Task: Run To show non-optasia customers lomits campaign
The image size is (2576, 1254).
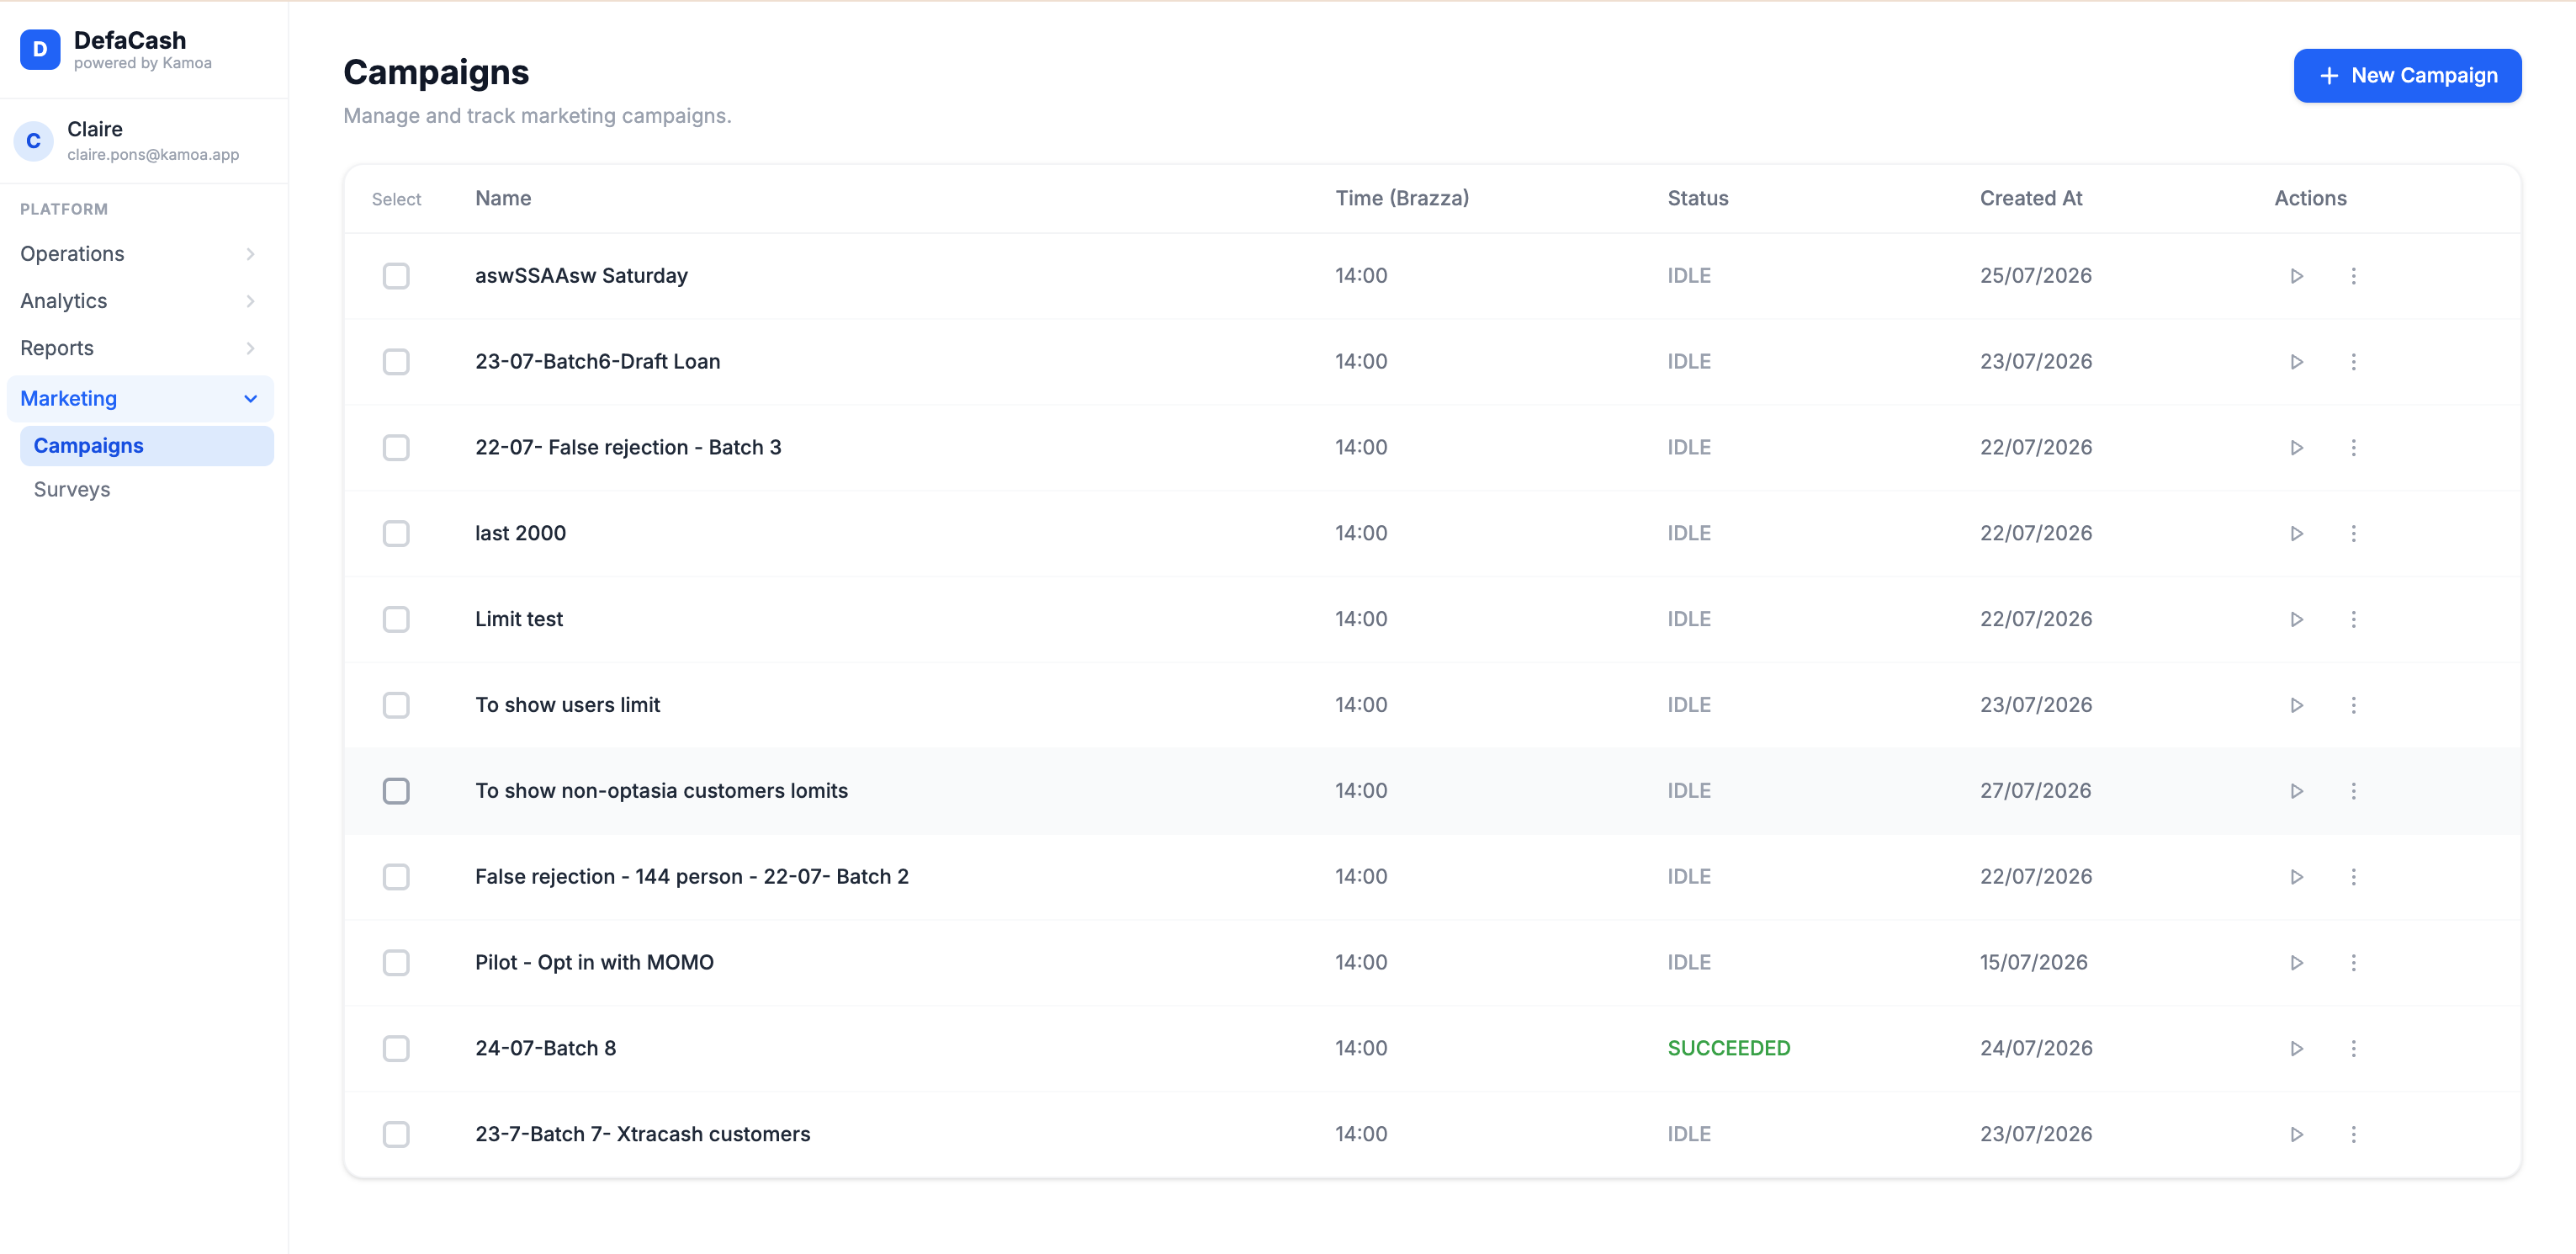Action: tap(2296, 791)
